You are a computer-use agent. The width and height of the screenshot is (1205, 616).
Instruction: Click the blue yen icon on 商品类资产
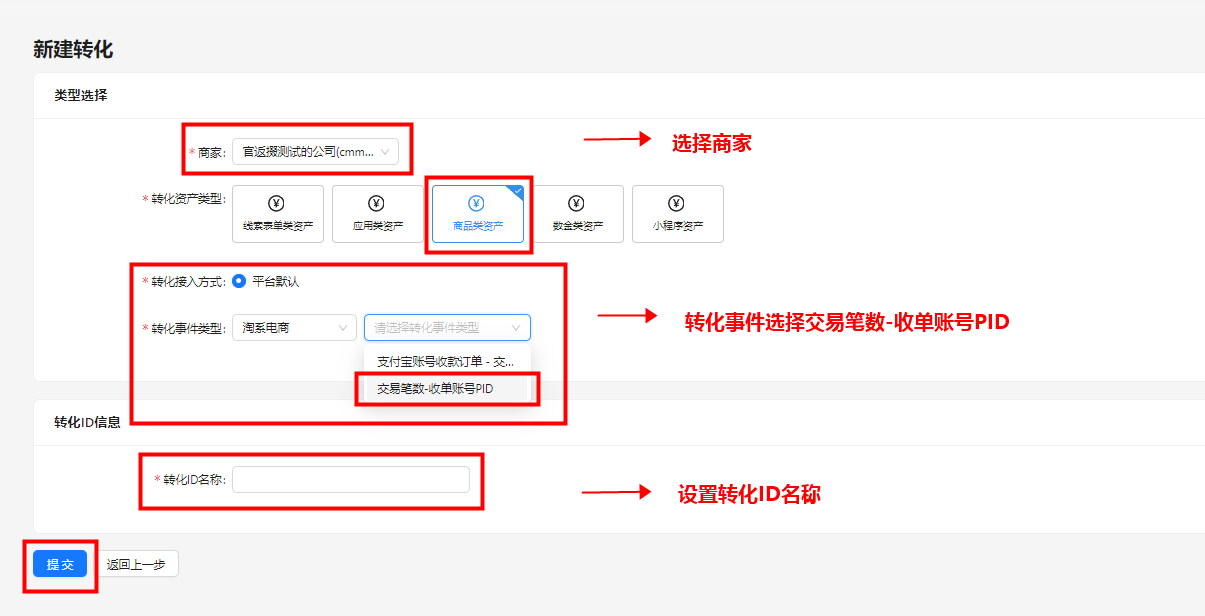click(477, 204)
